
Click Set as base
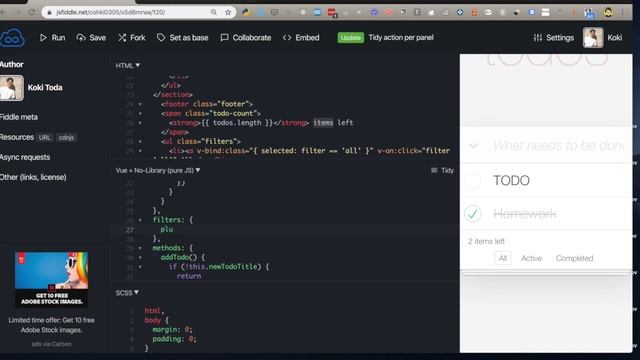182,38
